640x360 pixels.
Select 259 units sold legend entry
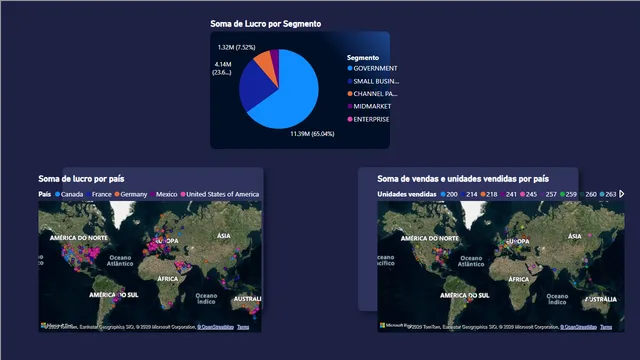(568, 194)
